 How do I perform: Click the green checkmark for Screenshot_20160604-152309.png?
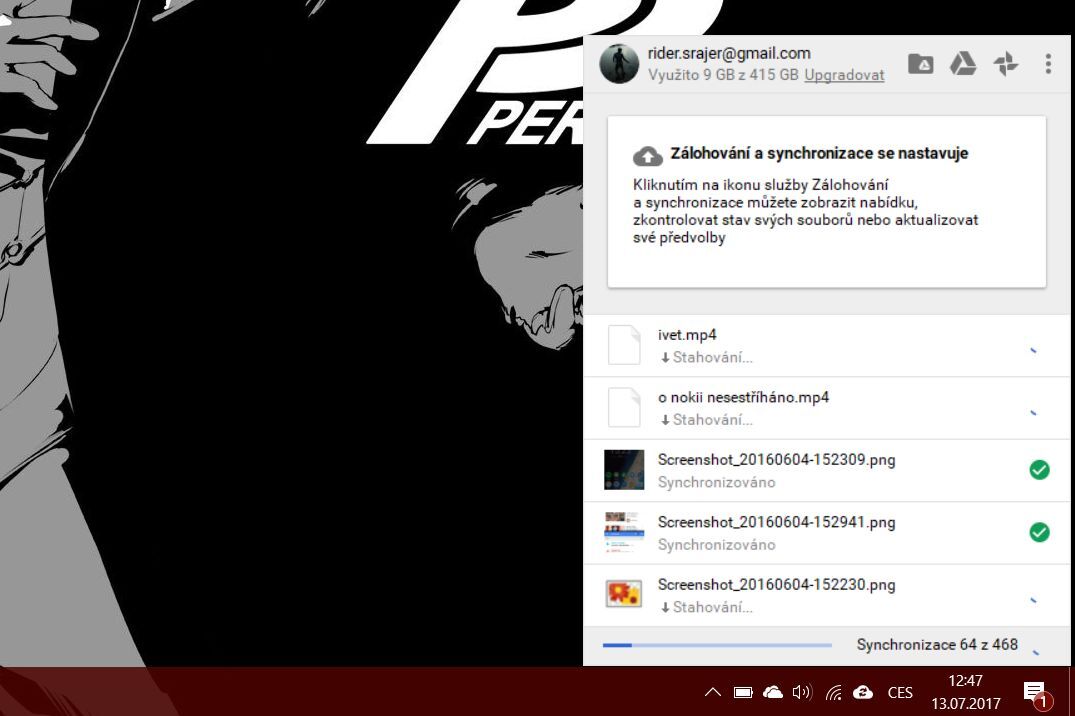pos(1039,470)
